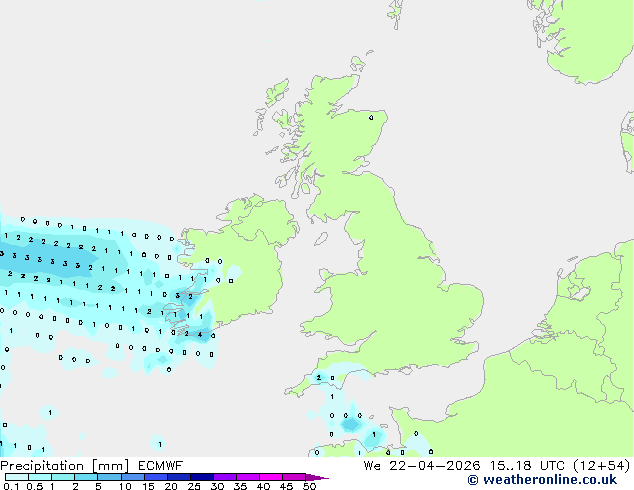Screen dimensions: 634x490
Task: Click the 40–45 mm magenta legend swatch
Action: [271, 477]
